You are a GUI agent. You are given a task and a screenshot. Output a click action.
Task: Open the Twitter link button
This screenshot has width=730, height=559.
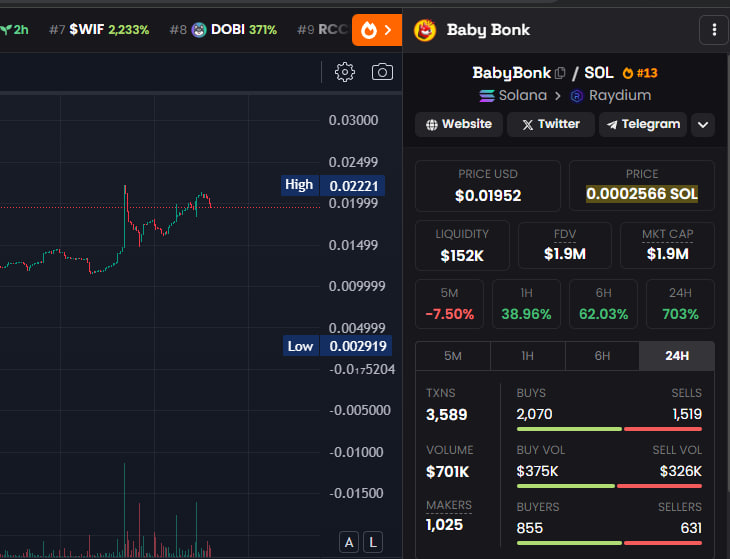pyautogui.click(x=551, y=124)
